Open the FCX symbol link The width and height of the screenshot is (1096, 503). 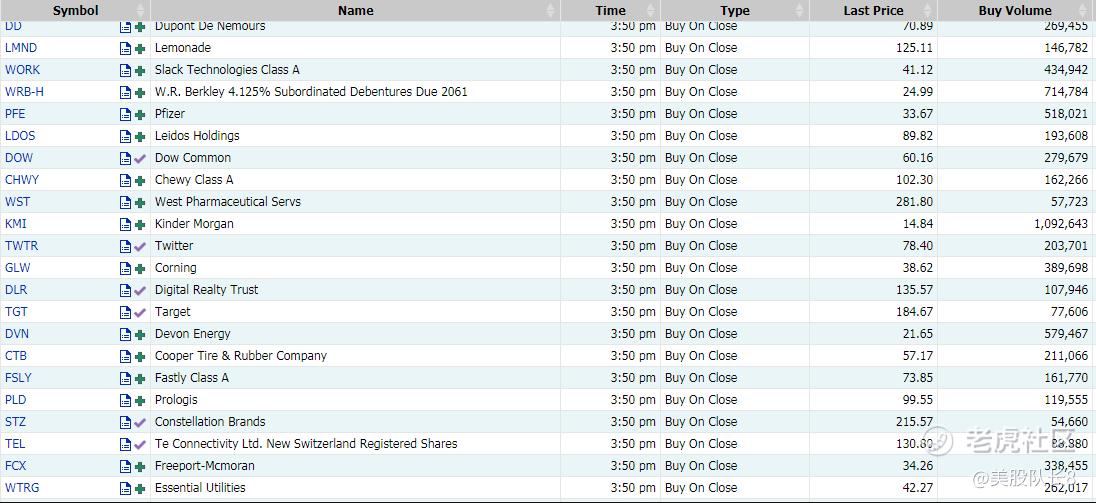click(15, 466)
